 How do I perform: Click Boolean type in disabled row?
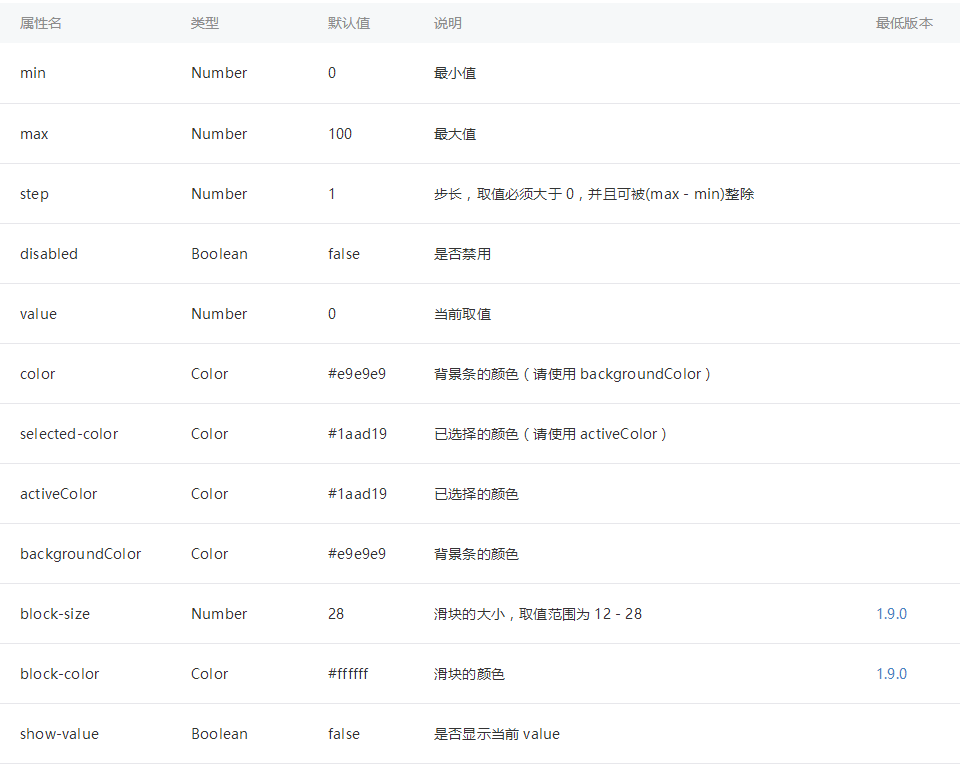point(219,254)
